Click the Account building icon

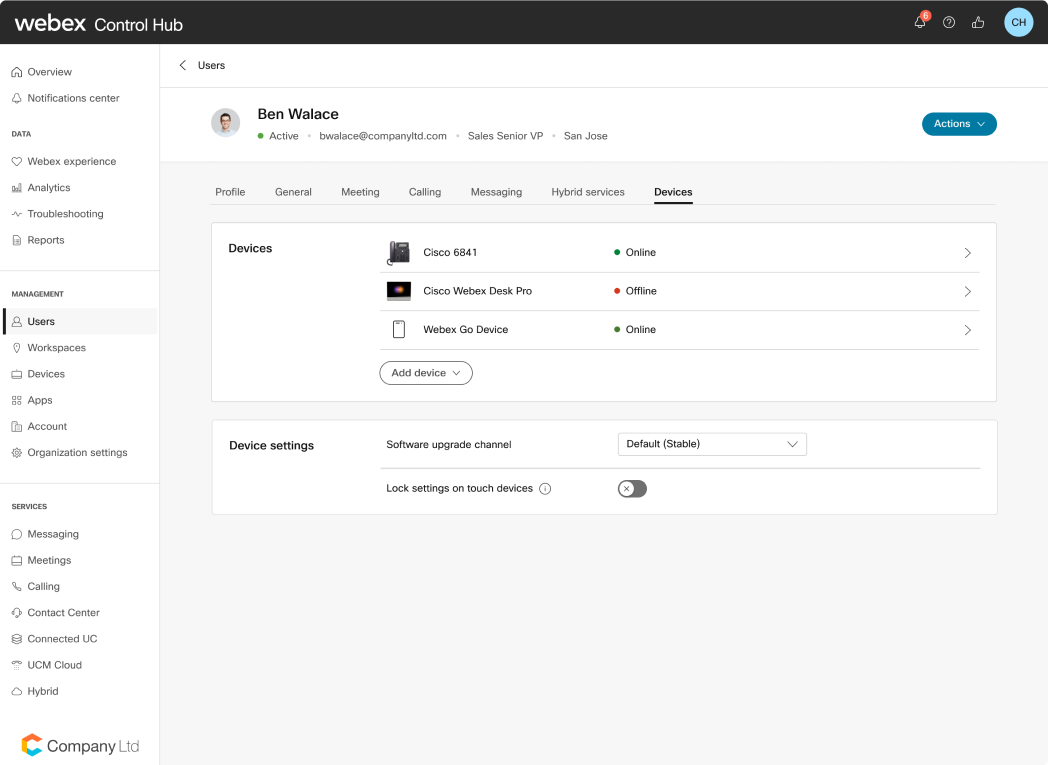[x=17, y=426]
